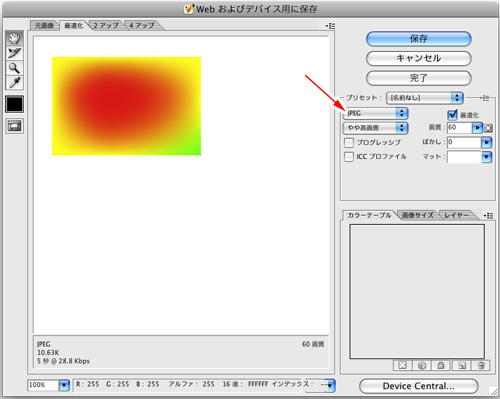500x399 pixels.
Task: Select the Slice Select tool
Action: pos(14,53)
